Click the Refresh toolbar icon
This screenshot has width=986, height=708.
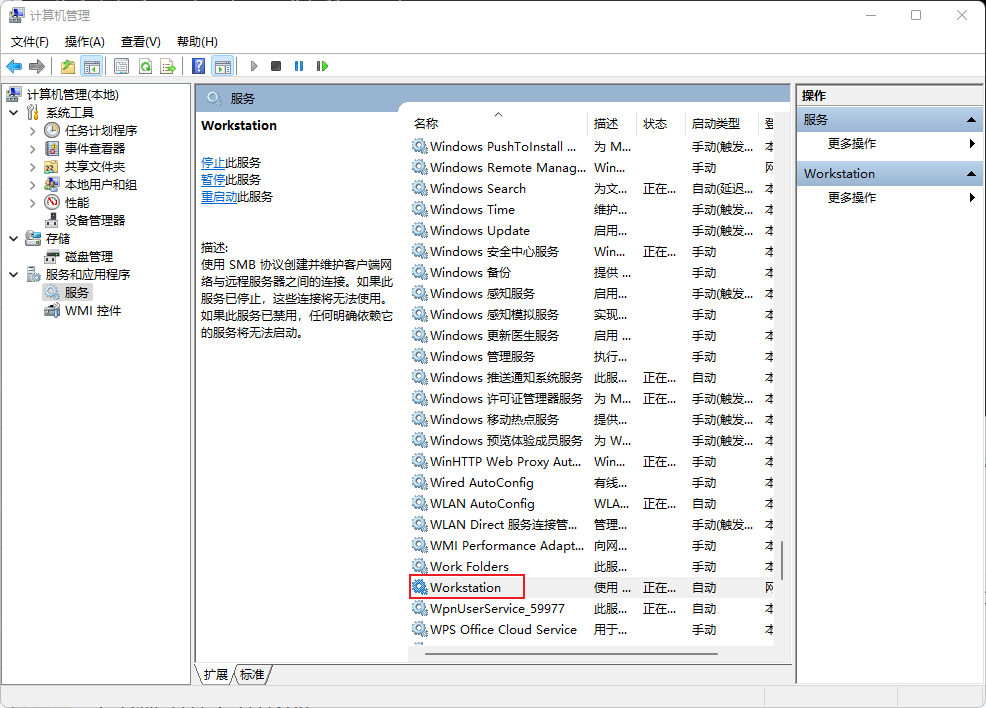pyautogui.click(x=145, y=66)
